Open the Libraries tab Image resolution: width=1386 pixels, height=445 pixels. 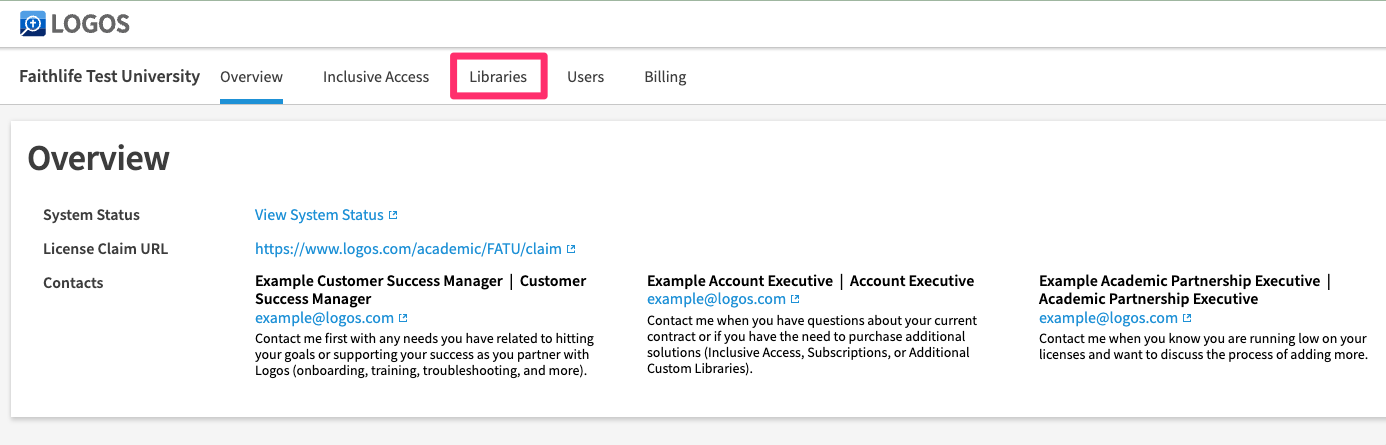click(x=498, y=77)
